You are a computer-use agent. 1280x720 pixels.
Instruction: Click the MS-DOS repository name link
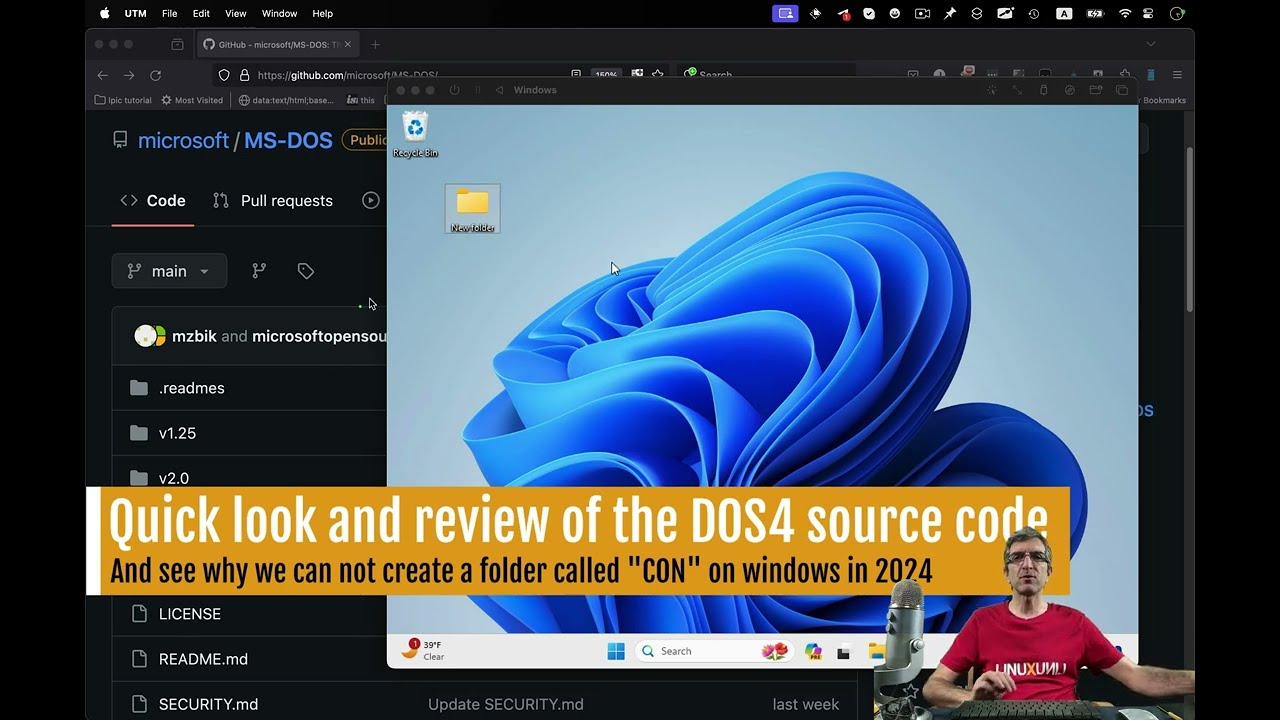tap(288, 141)
